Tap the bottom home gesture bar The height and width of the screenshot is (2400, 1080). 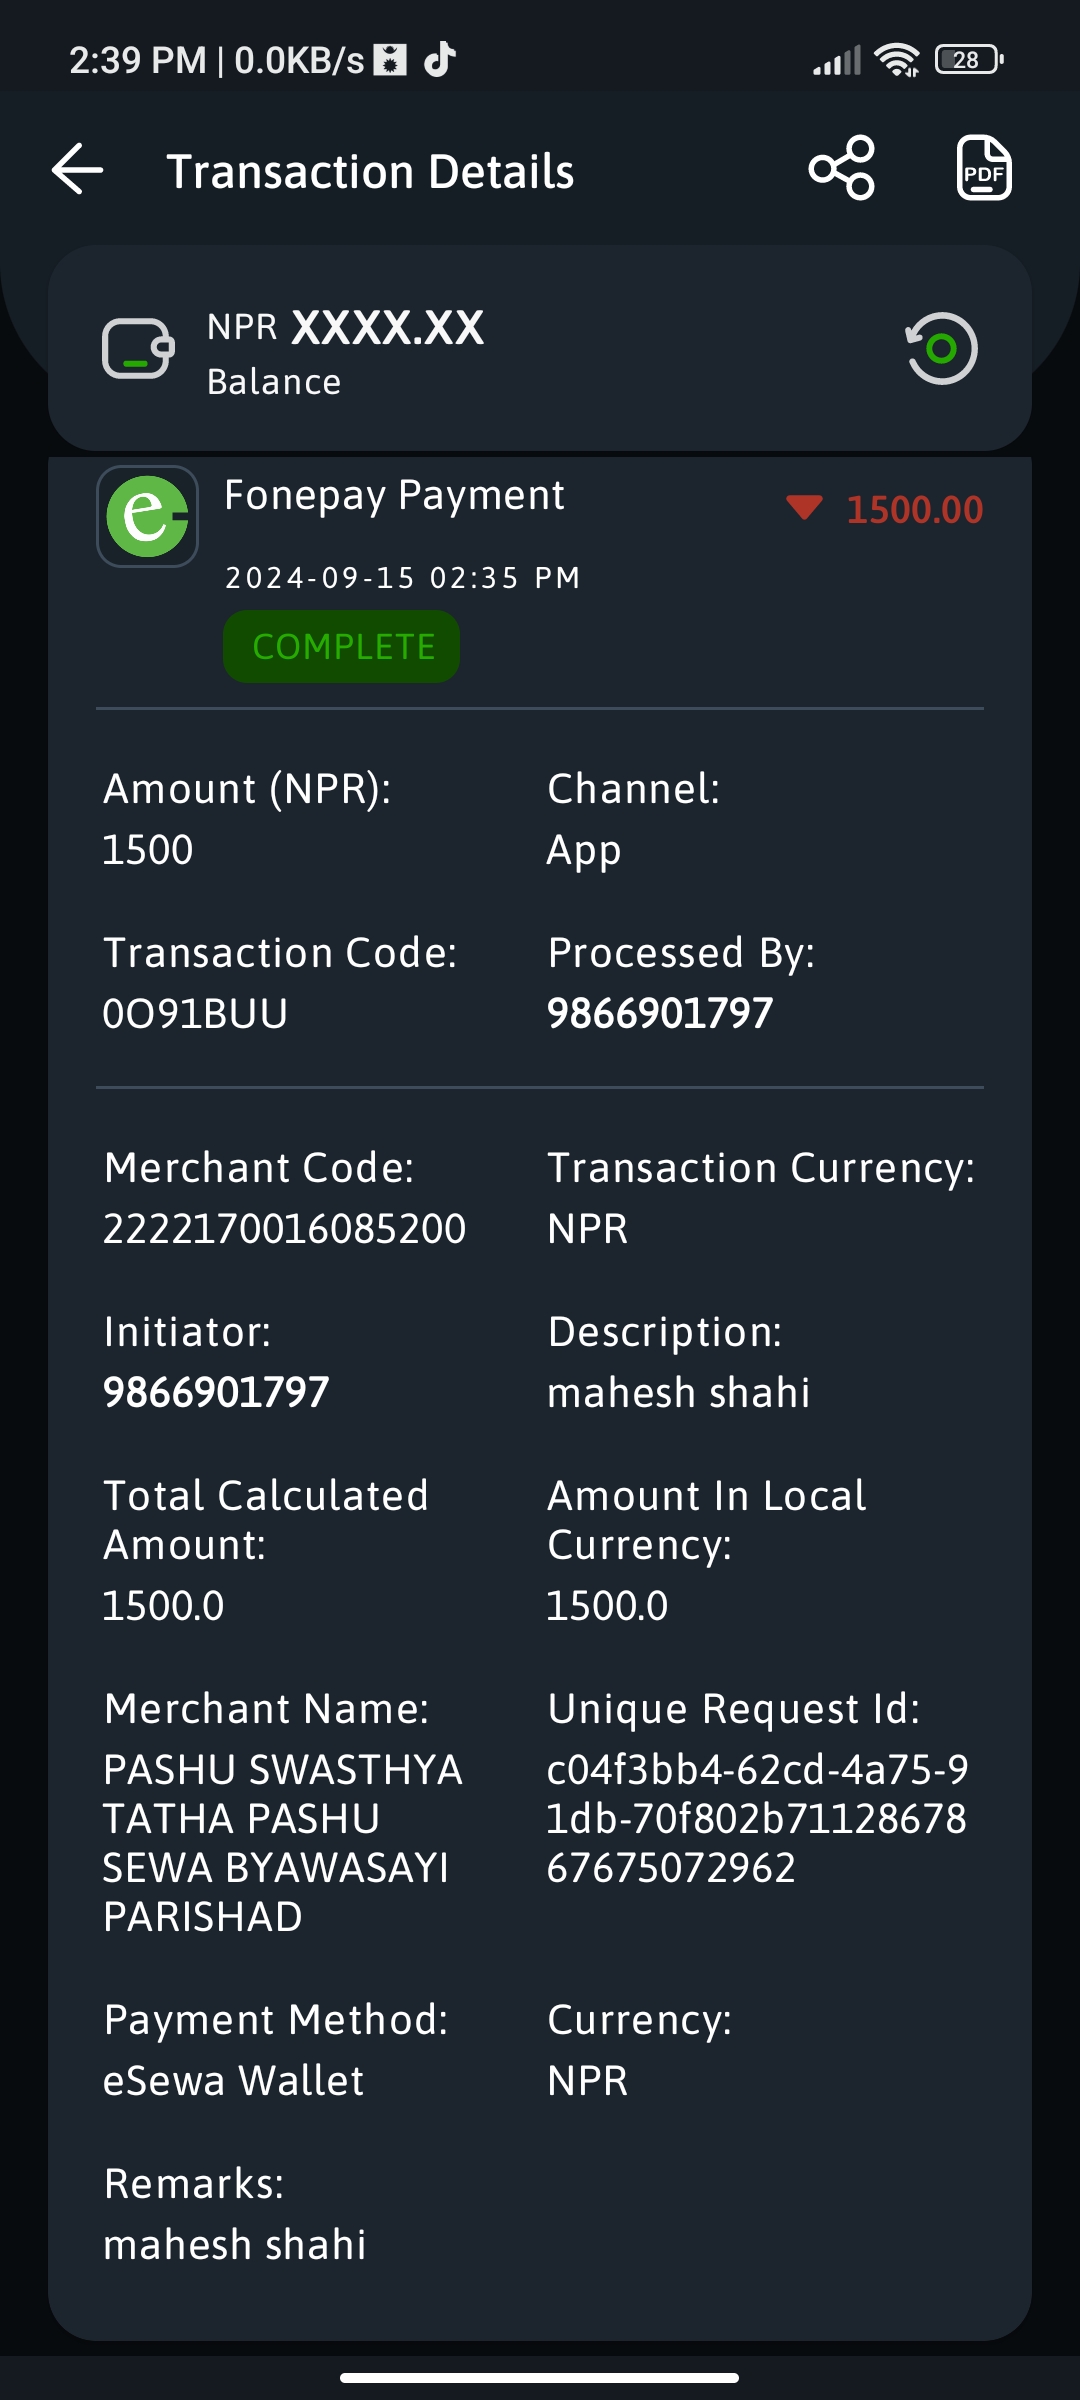[540, 2378]
